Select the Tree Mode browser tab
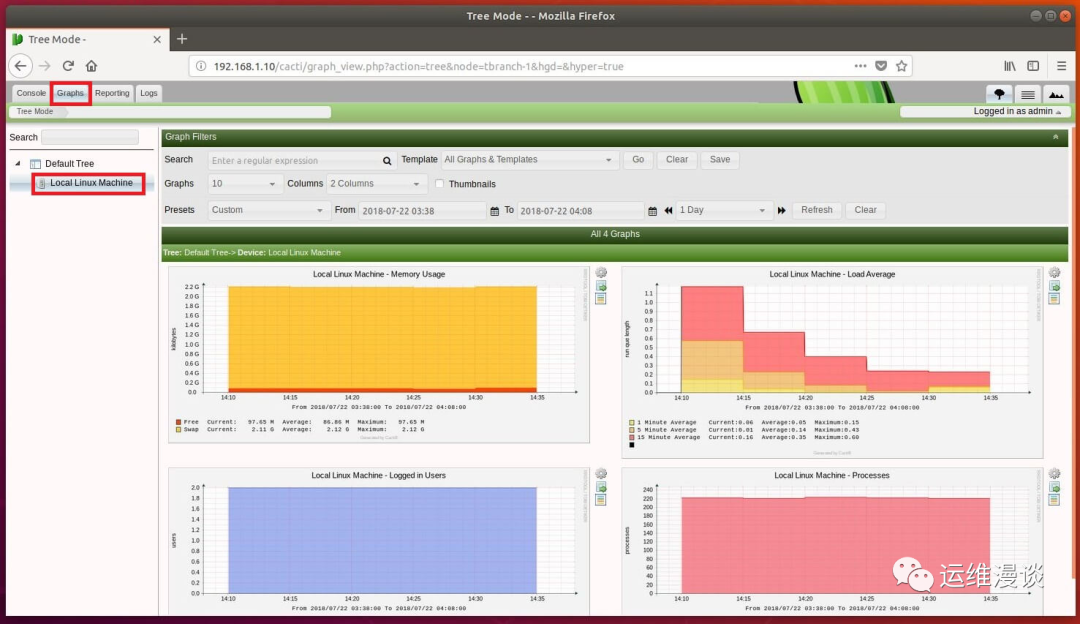Viewport: 1080px width, 624px height. pyautogui.click(x=86, y=39)
